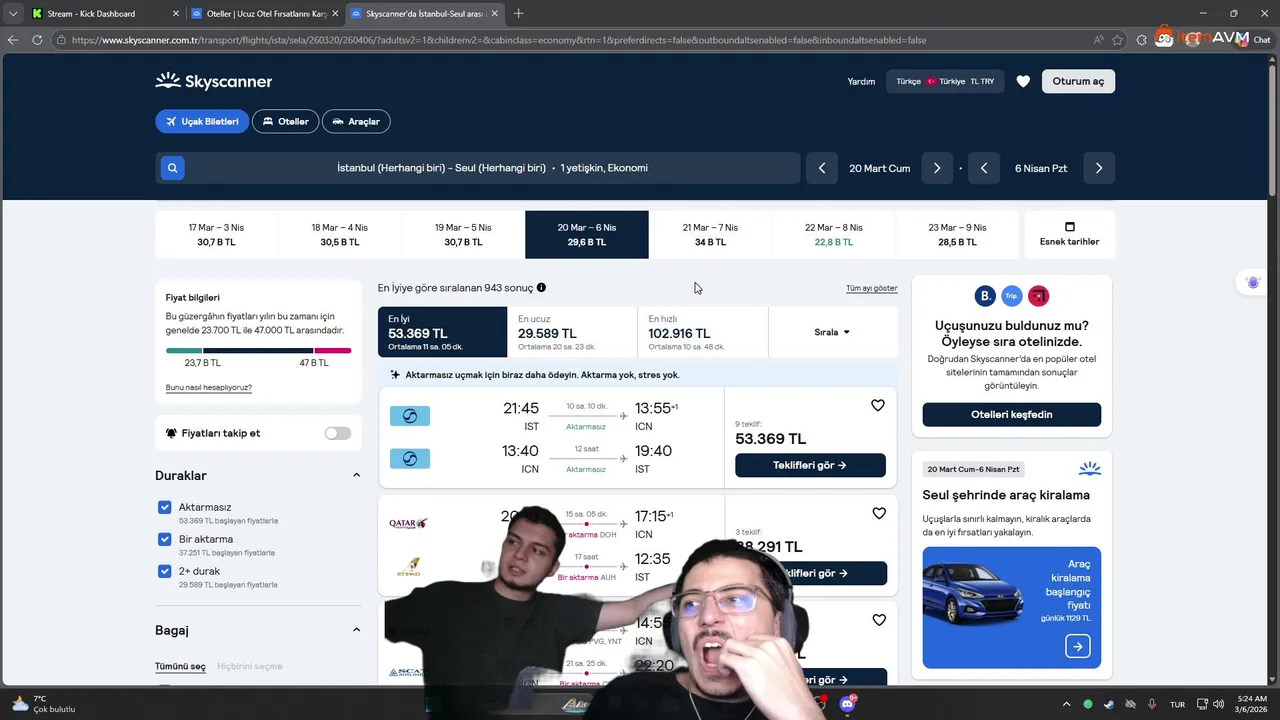Click the magnifier search icon in the search bar
The height and width of the screenshot is (720, 1280).
(x=172, y=168)
